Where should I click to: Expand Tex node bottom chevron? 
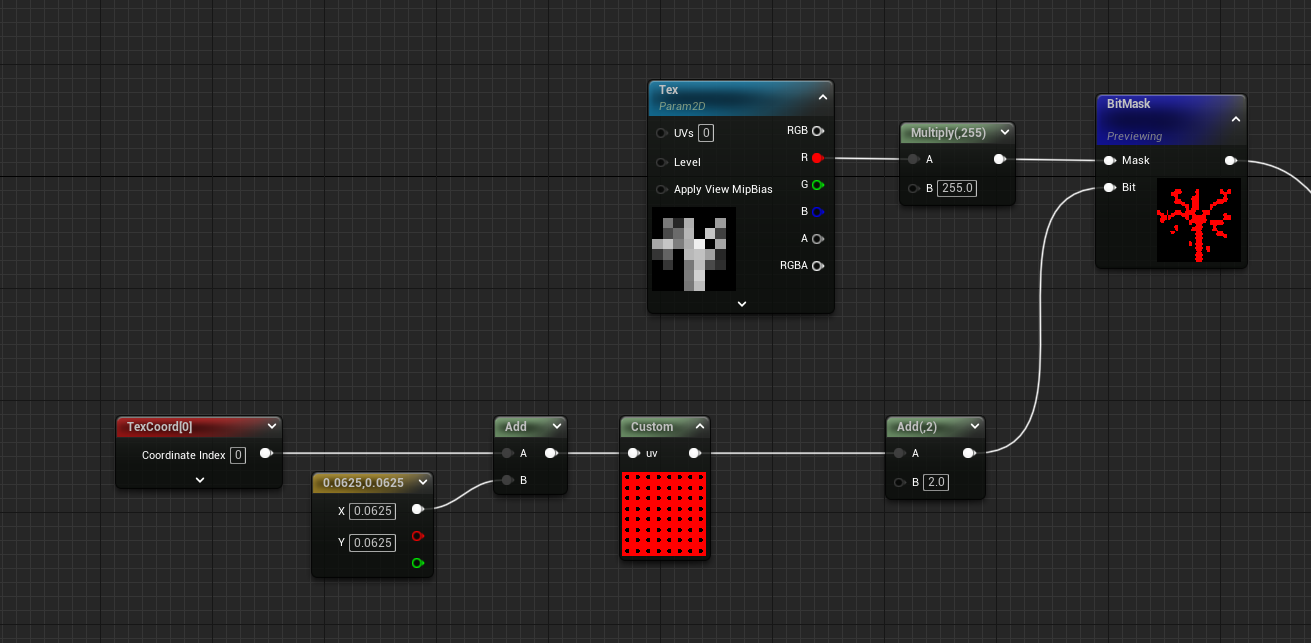741,303
